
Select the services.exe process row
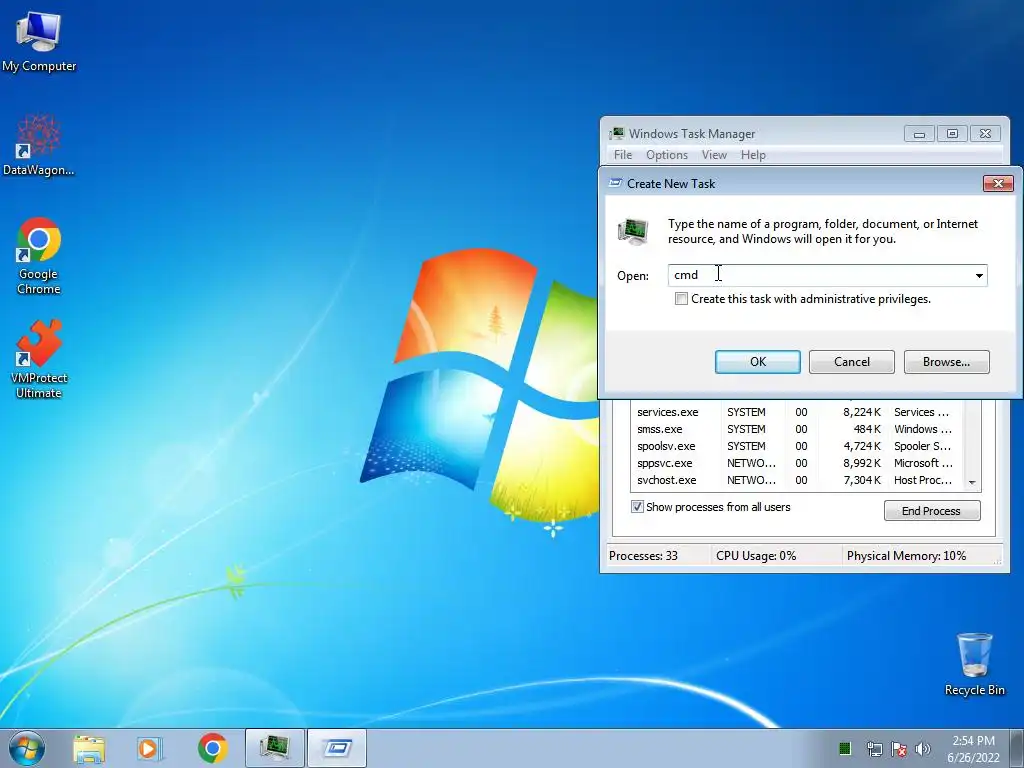point(797,412)
